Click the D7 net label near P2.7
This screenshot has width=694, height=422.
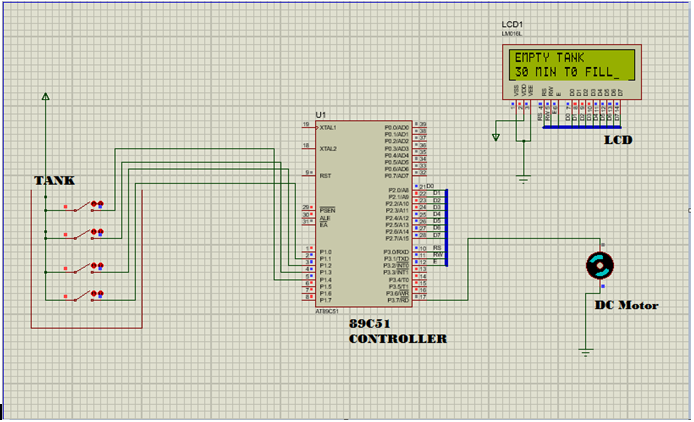tap(437, 235)
